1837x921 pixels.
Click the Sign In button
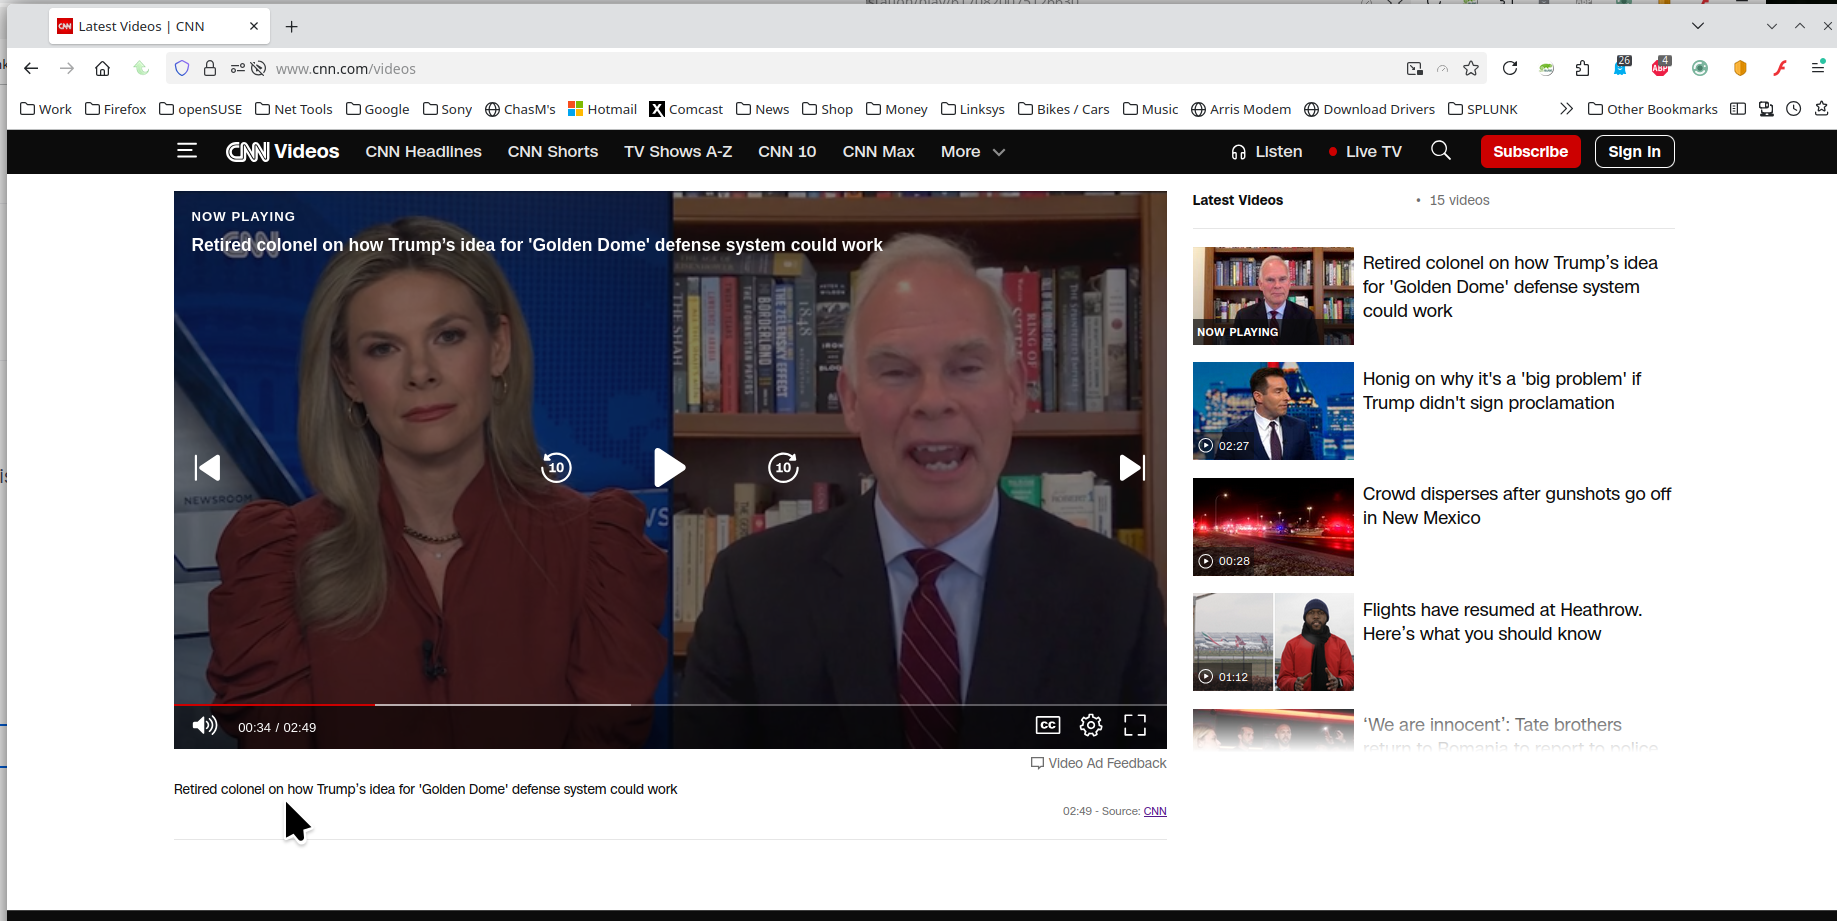click(x=1634, y=151)
